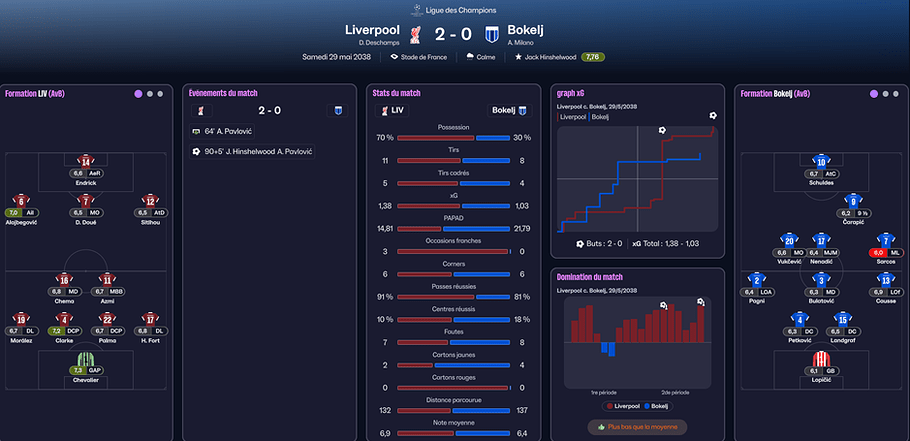
Task: Click the "Plus bas que la moyenne" button
Action: pyautogui.click(x=637, y=428)
